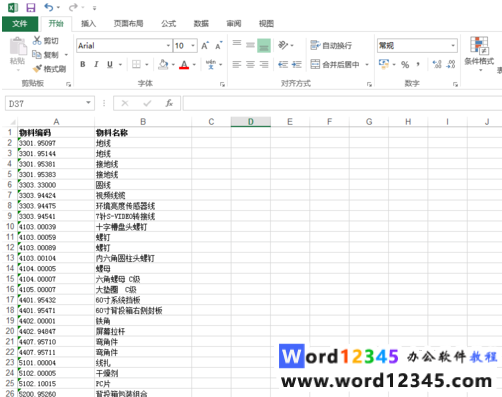Click the fx insert function icon
This screenshot has width=502, height=397.
(169, 103)
